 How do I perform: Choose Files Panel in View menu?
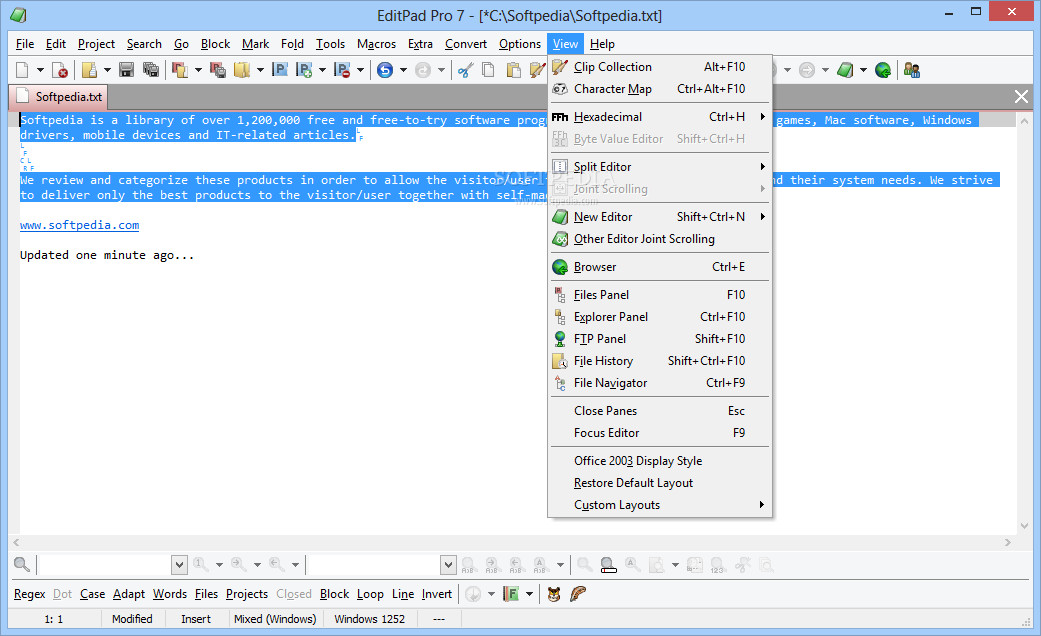[x=660, y=295]
